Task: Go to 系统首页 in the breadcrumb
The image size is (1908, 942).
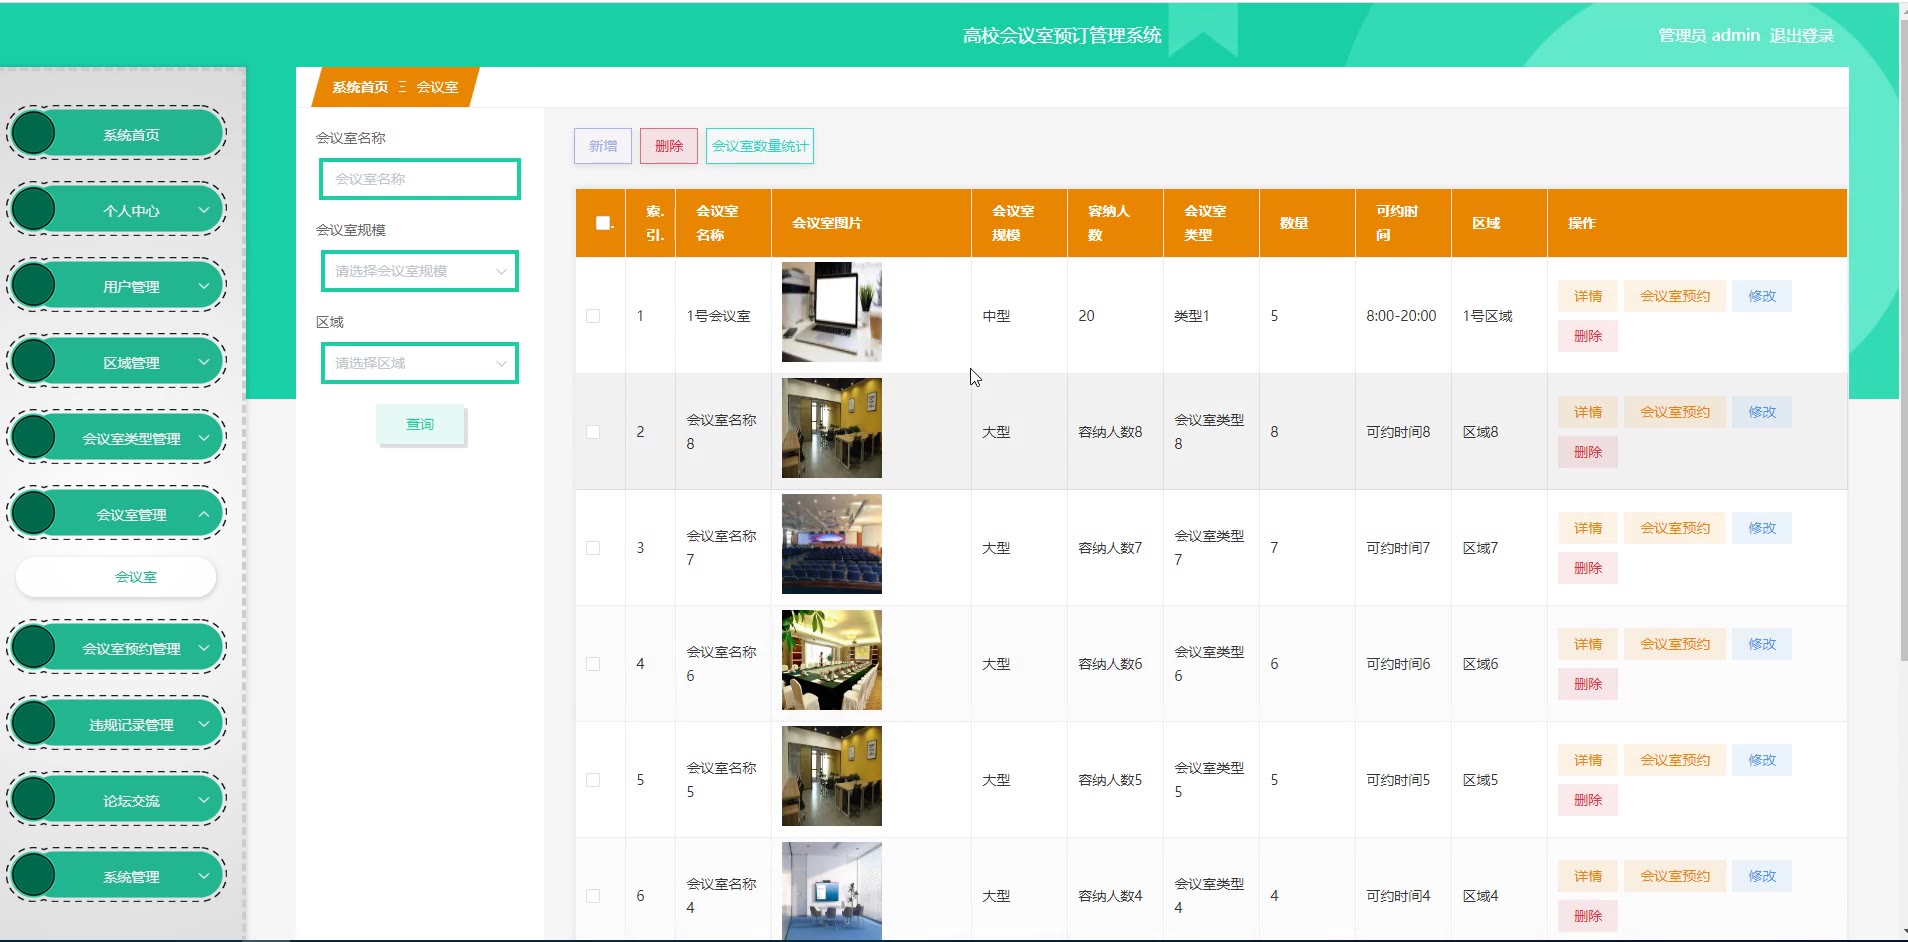Action: 360,87
